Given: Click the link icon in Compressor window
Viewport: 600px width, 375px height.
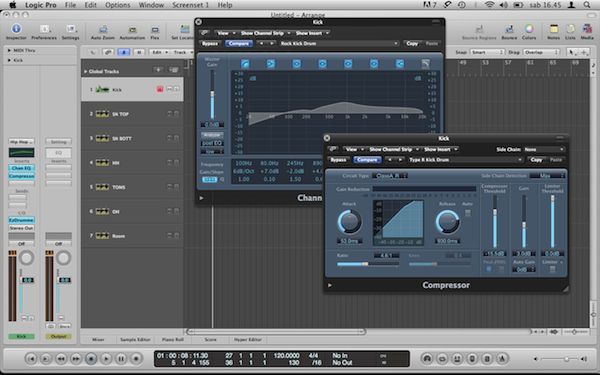Looking at the screenshot, I should click(x=333, y=149).
